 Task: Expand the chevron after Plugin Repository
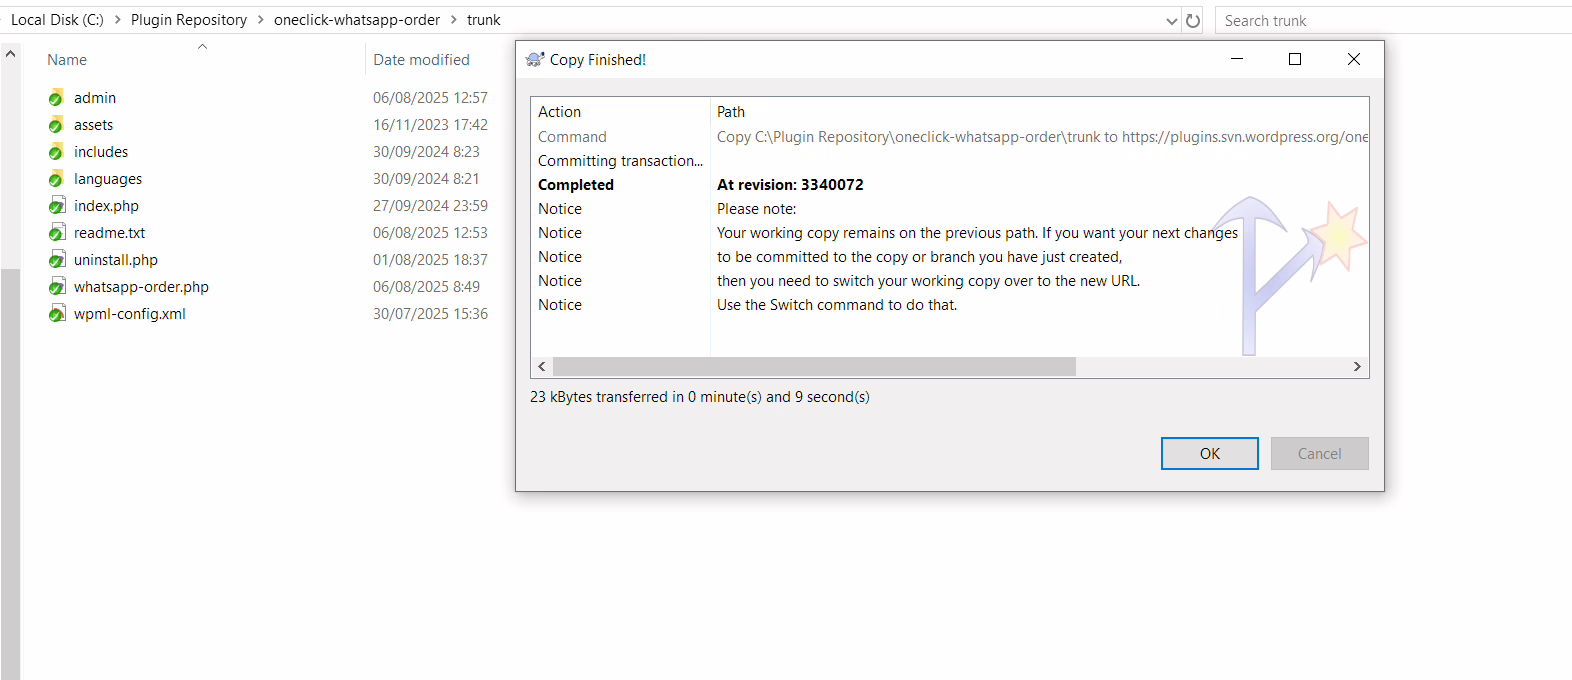(261, 20)
